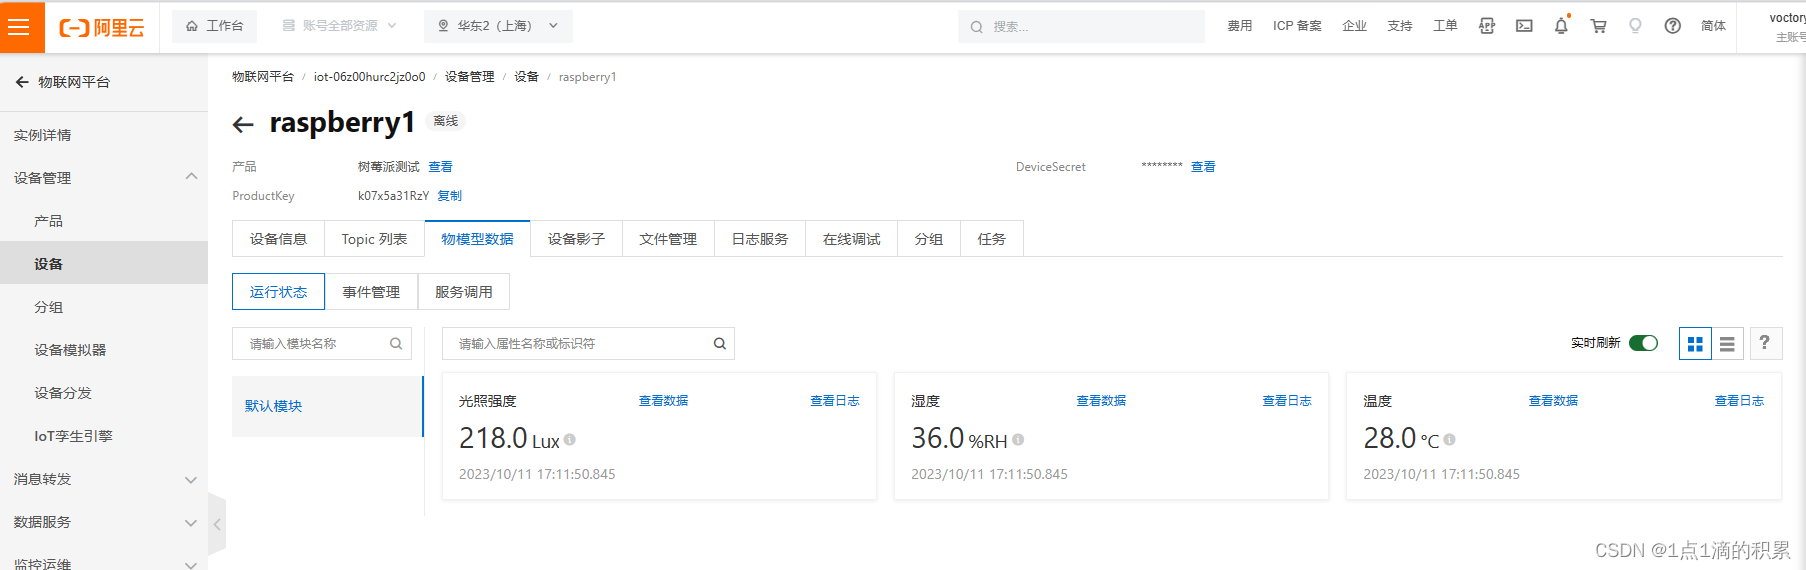Viewport: 1806px width, 570px height.
Task: Click 设备管理 breadcrumb link
Action: click(x=469, y=77)
